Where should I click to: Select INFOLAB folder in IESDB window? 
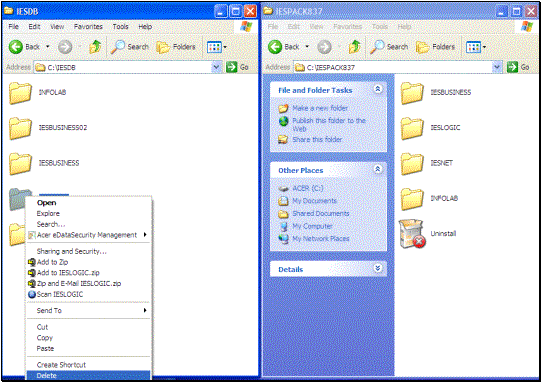tap(37, 92)
